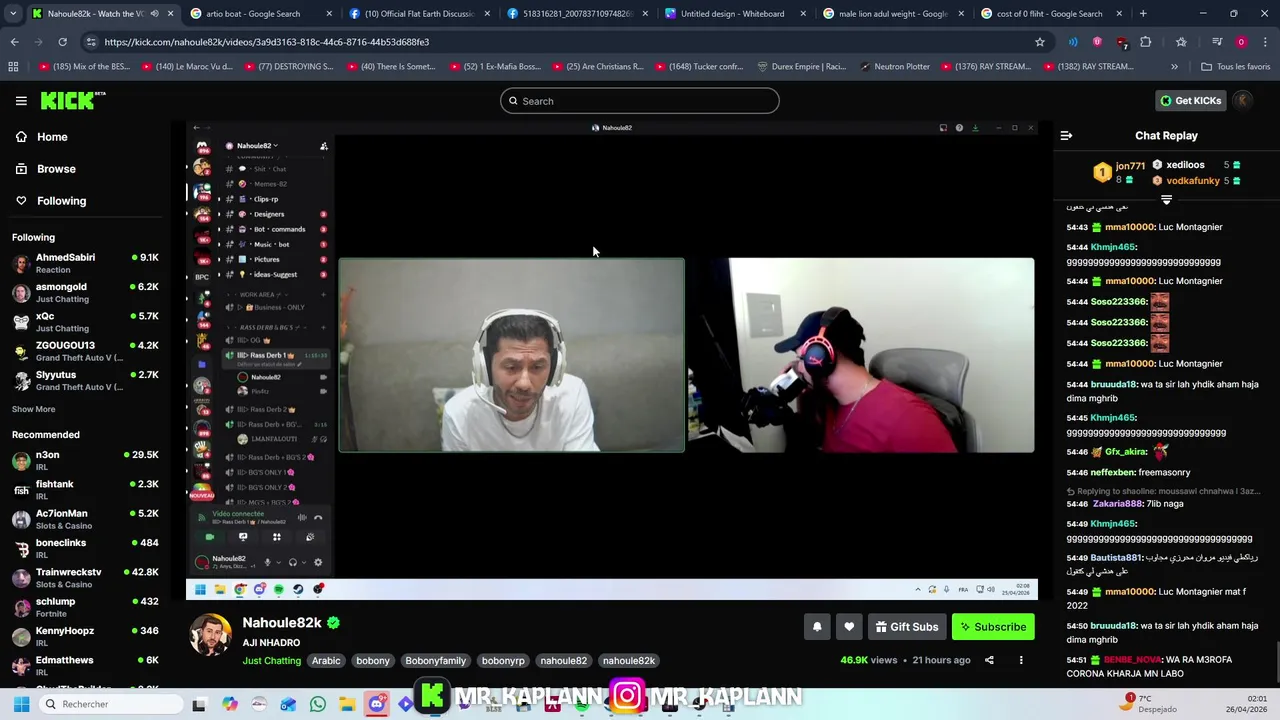Switch to Untitled design Whiteboard tab
The image size is (1280, 720).
click(x=734, y=14)
